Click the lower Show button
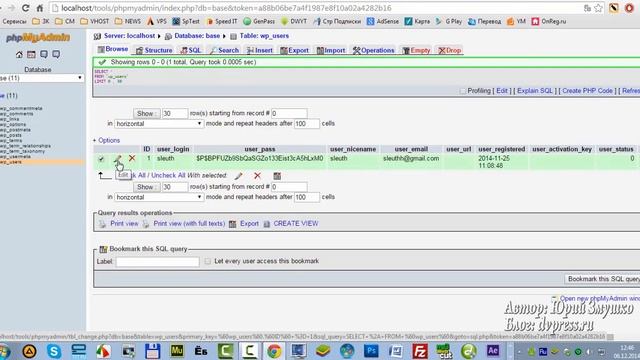This screenshot has width=640, height=360. [146, 187]
